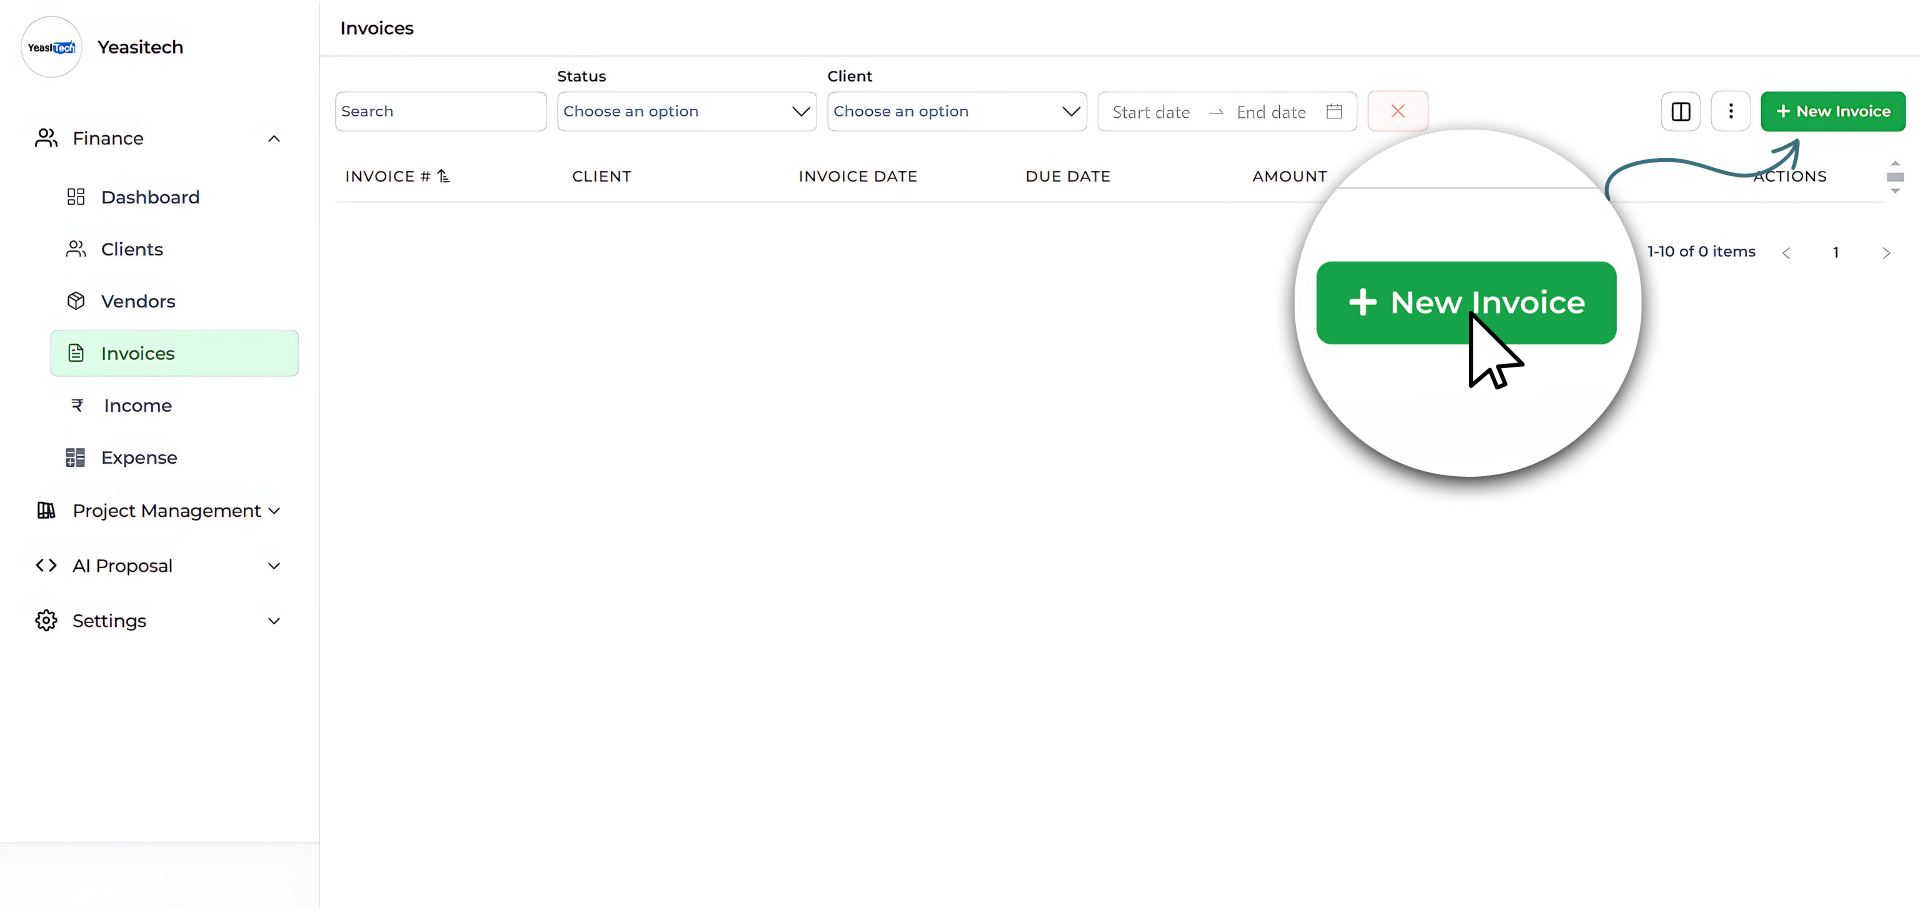Expand the Project Management section
Screen dimensions: 1920x910
coord(274,511)
